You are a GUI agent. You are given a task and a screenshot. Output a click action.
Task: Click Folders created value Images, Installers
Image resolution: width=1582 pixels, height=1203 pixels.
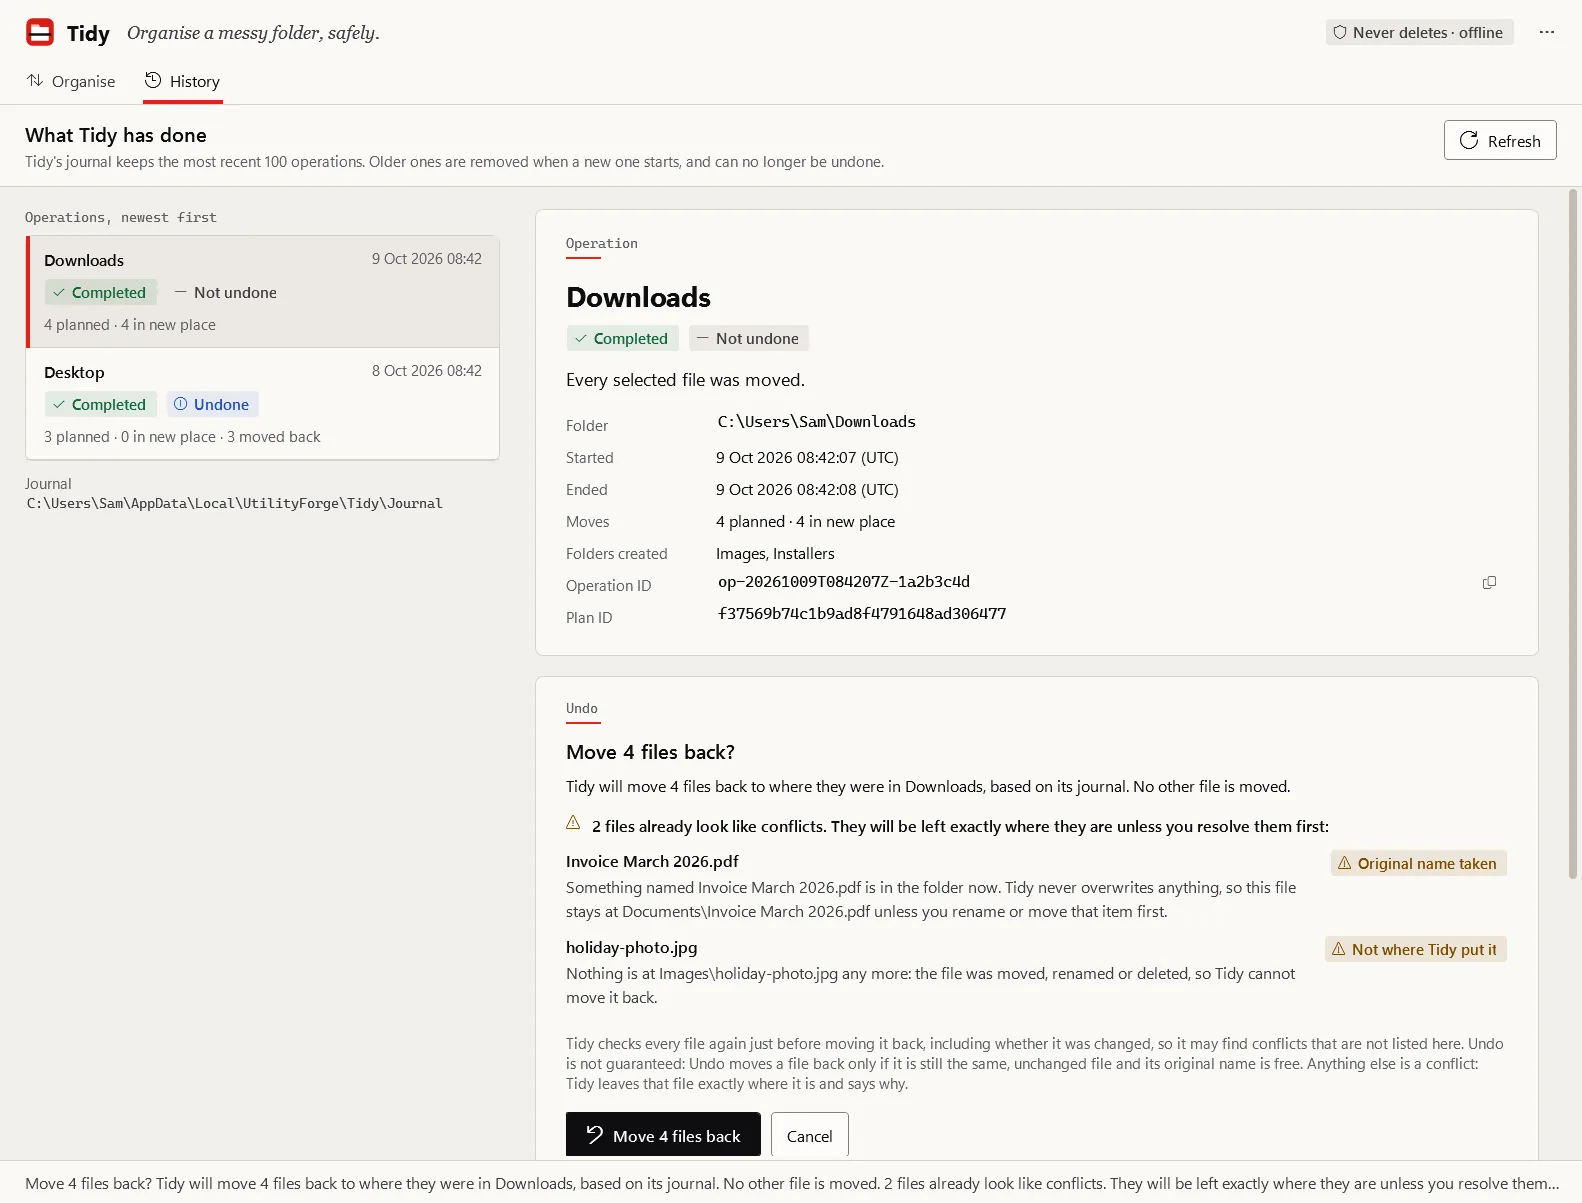pos(775,553)
